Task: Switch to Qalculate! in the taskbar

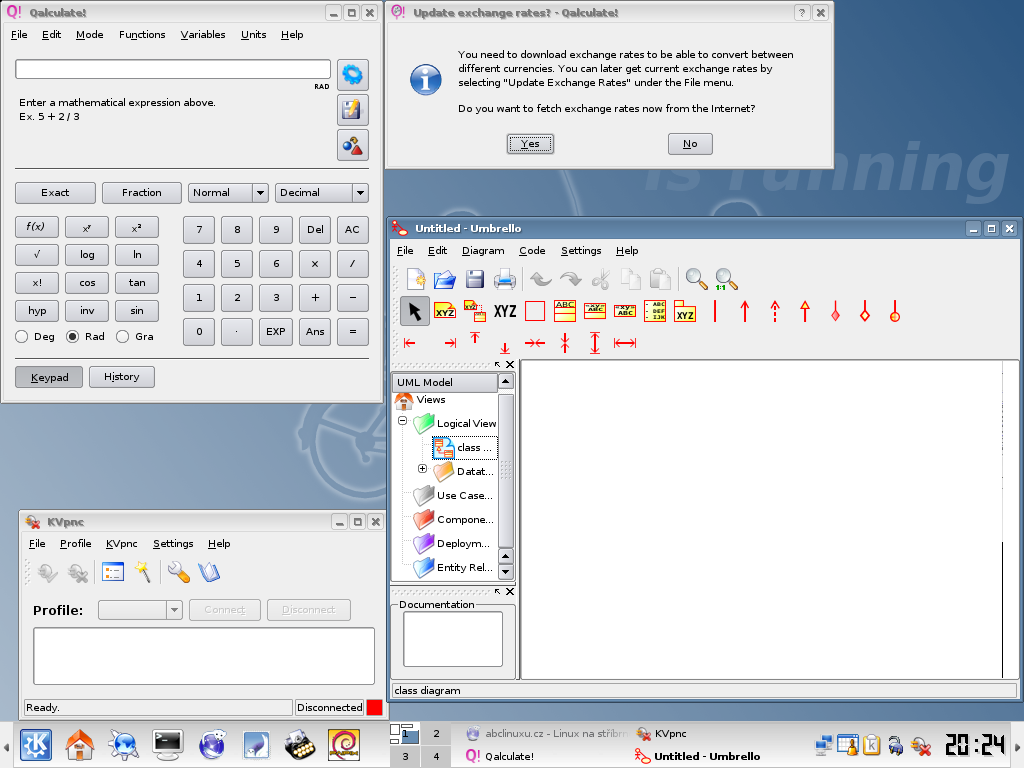Action: click(502, 756)
